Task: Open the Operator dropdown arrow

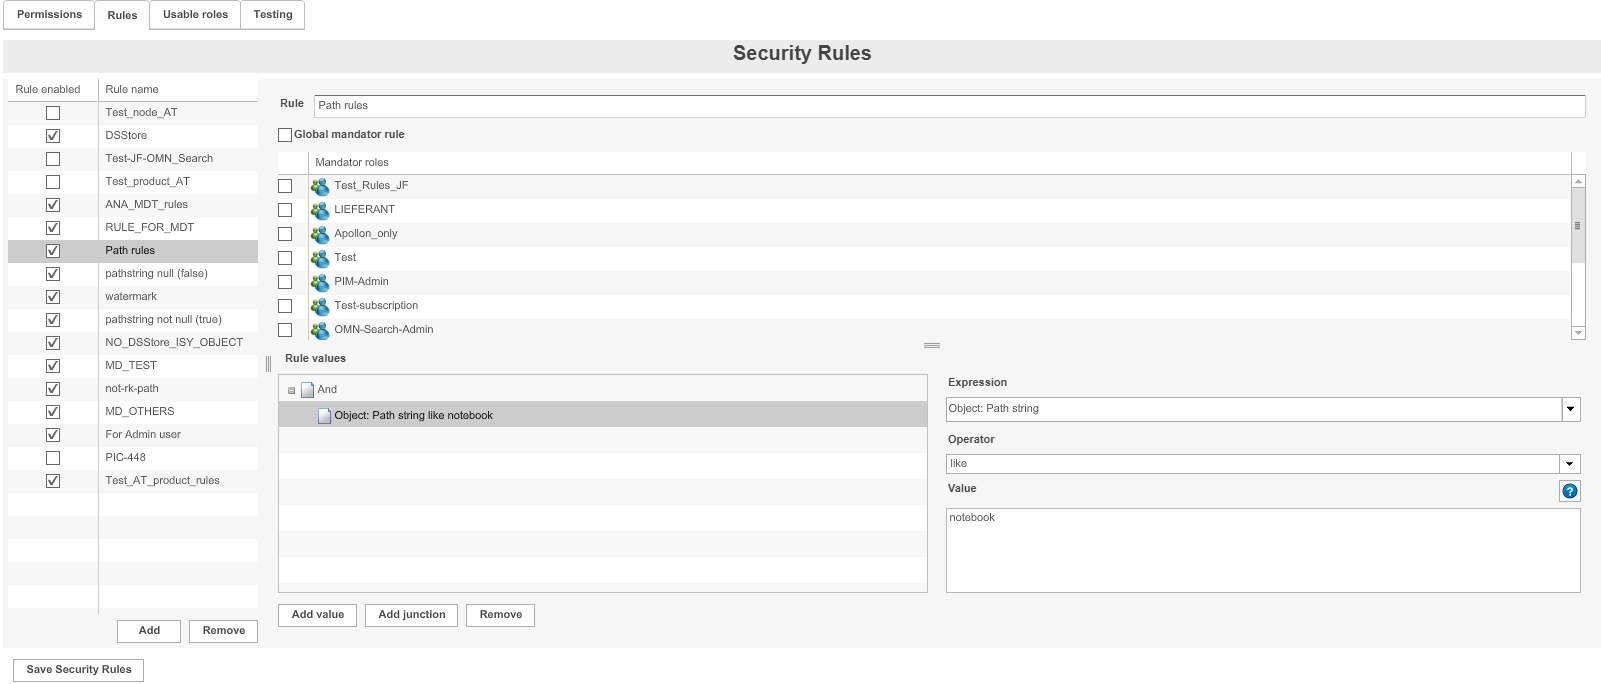Action: [1571, 464]
